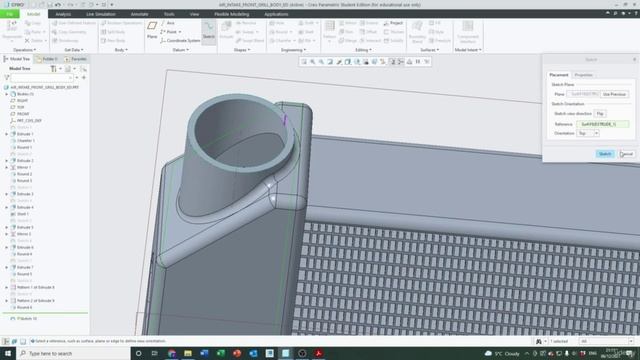
Task: Switch to the Live Simulation tab
Action: [x=101, y=14]
